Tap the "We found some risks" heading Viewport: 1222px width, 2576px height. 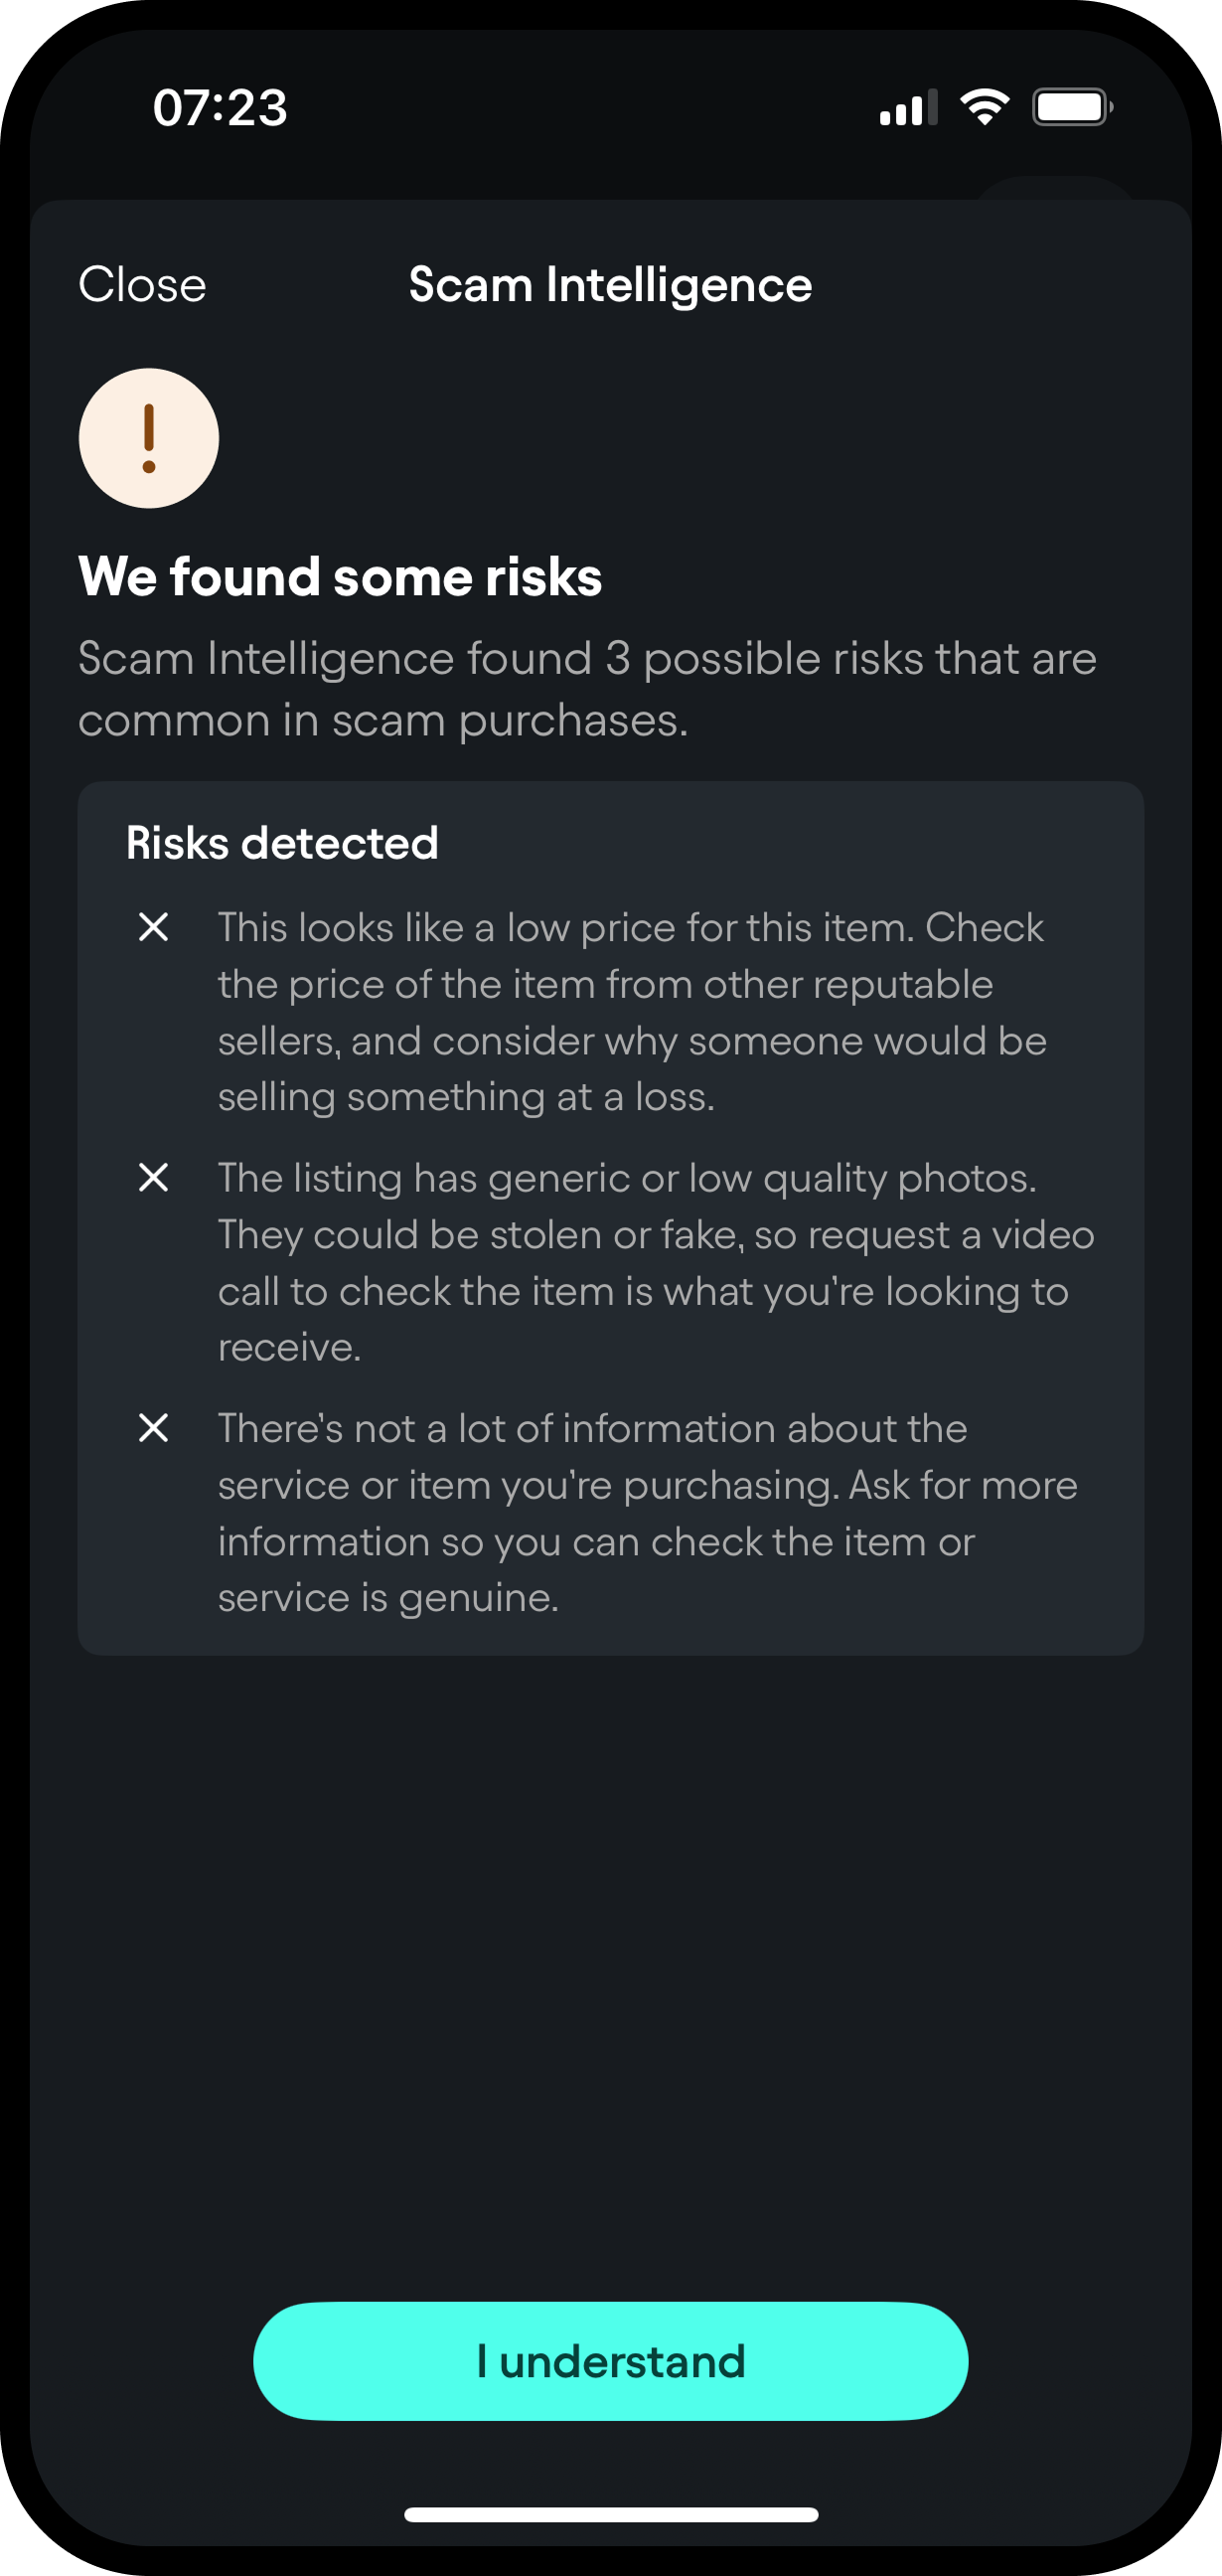[x=340, y=577]
